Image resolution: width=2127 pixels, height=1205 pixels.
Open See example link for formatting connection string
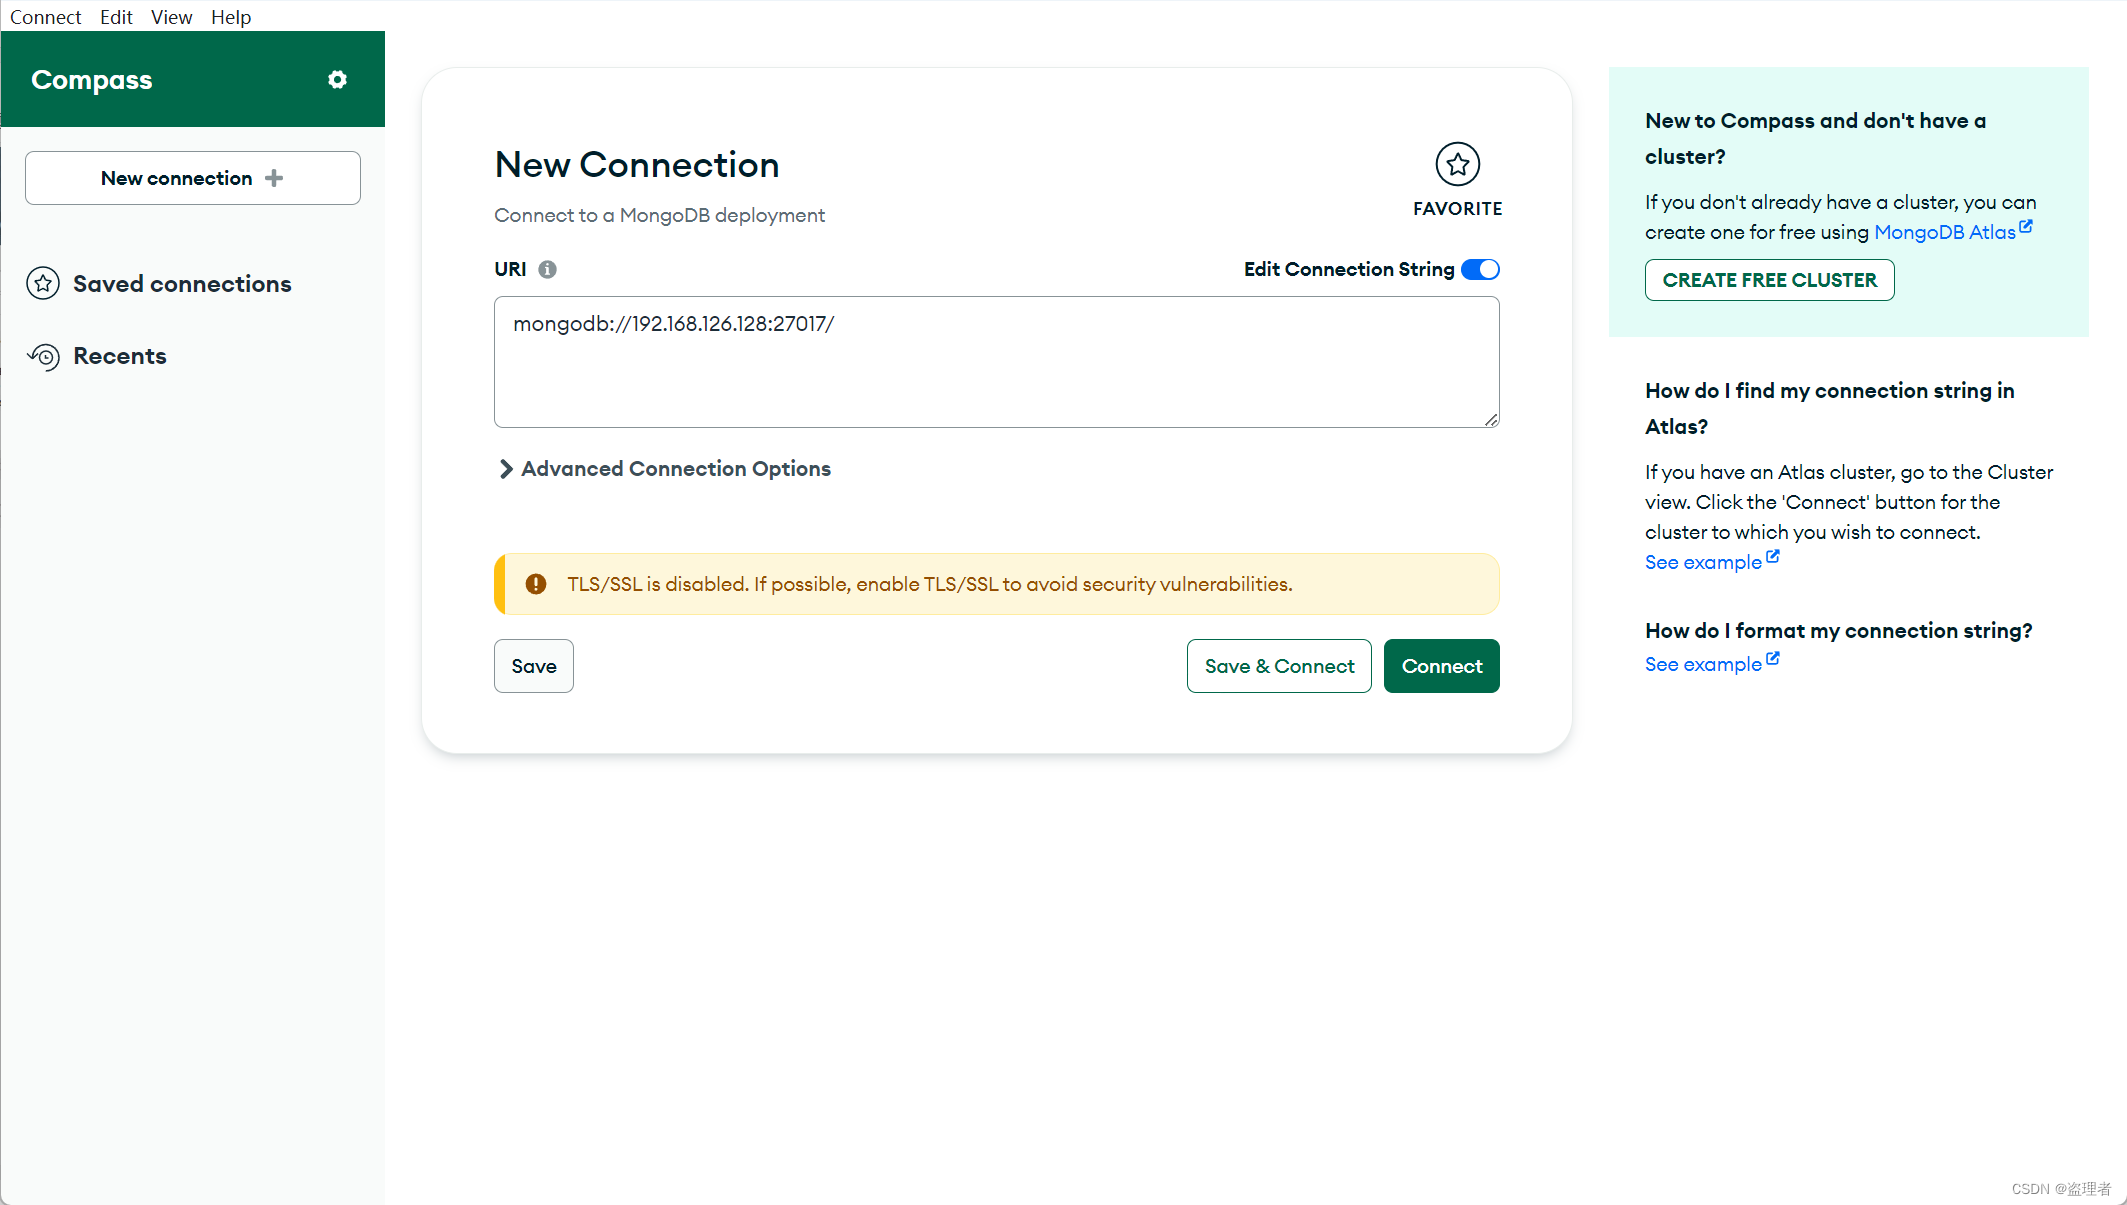pos(1703,664)
